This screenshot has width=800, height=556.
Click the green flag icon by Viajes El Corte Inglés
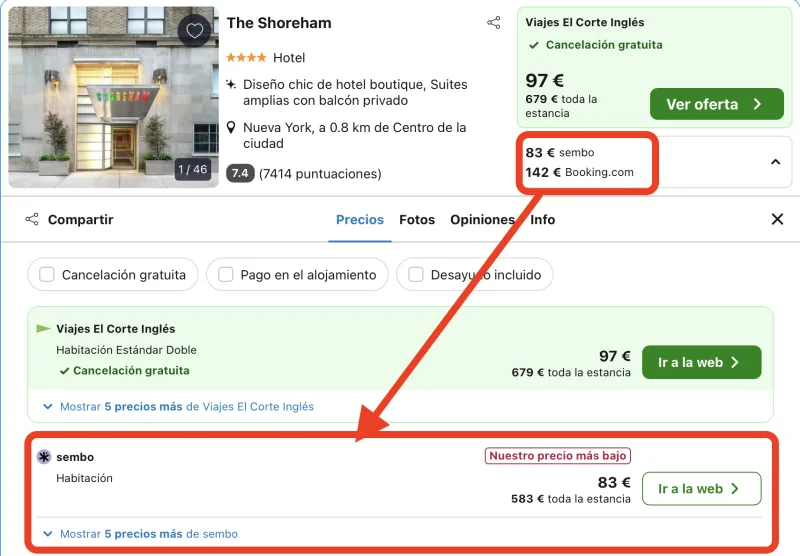(x=43, y=328)
